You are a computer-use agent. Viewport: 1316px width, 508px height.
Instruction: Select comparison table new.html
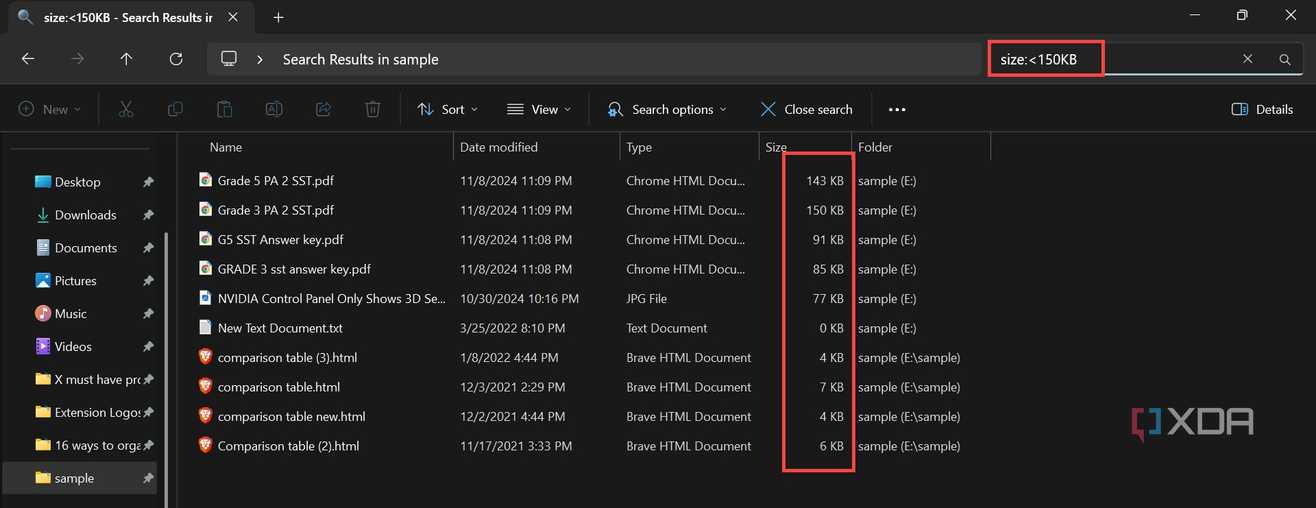(291, 416)
